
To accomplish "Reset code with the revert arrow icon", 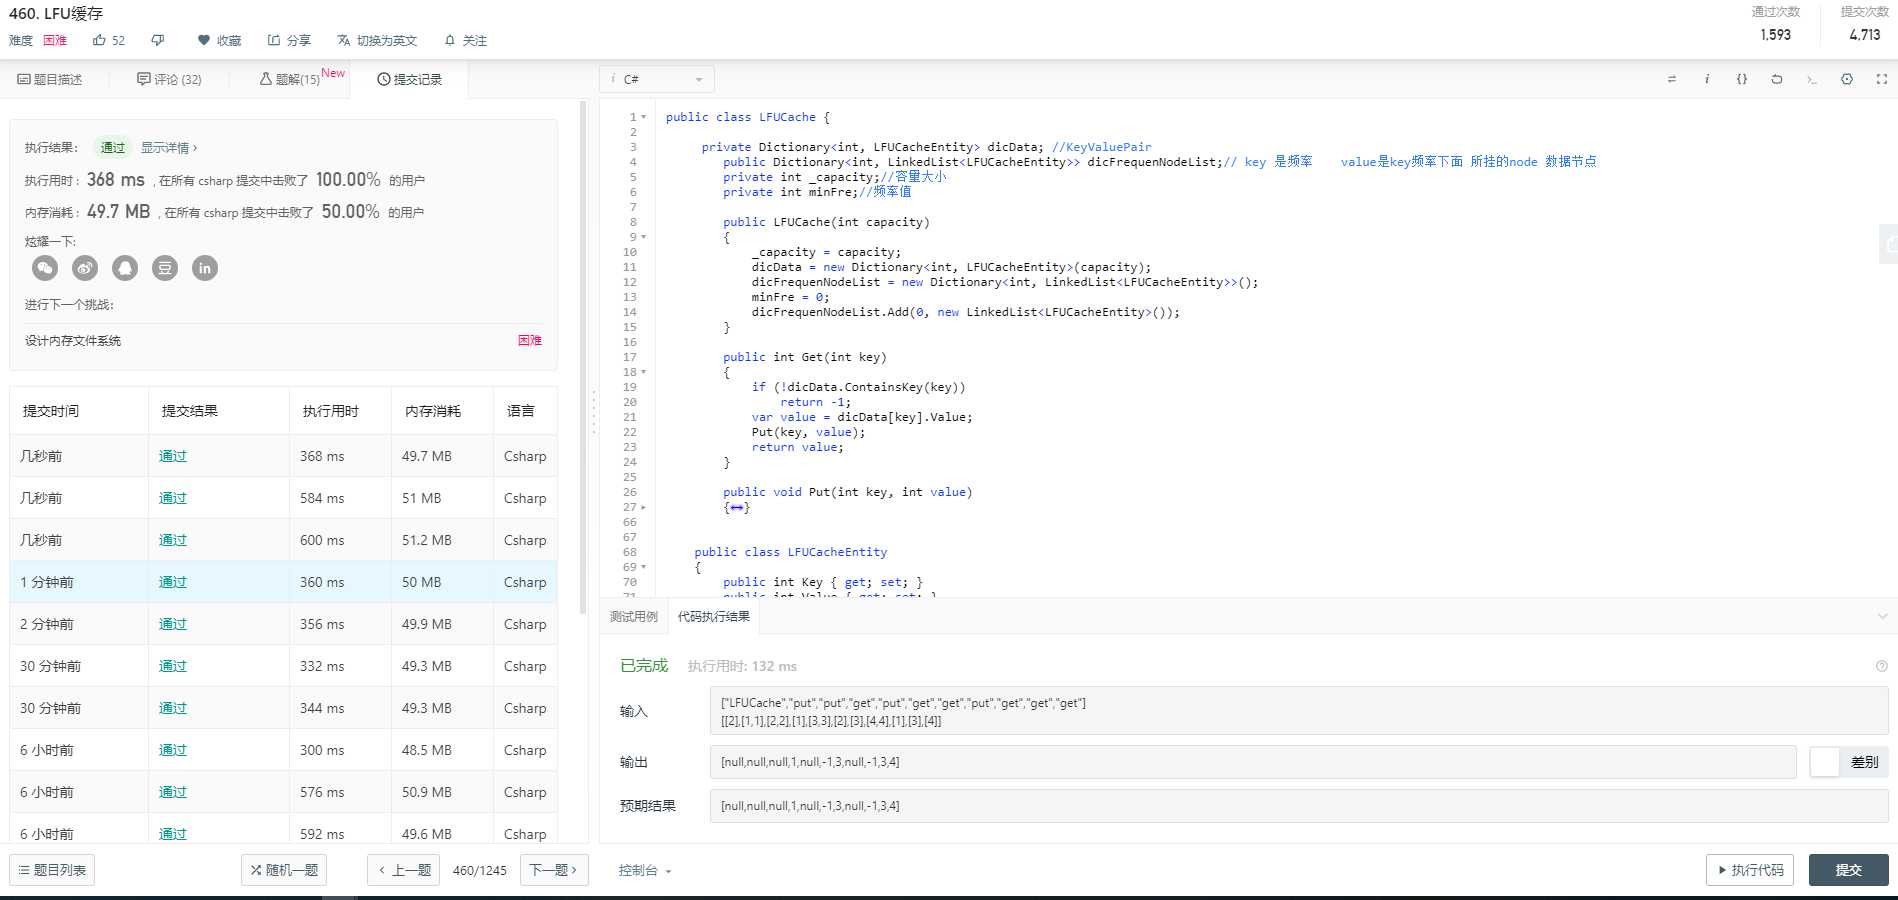I will 1777,79.
